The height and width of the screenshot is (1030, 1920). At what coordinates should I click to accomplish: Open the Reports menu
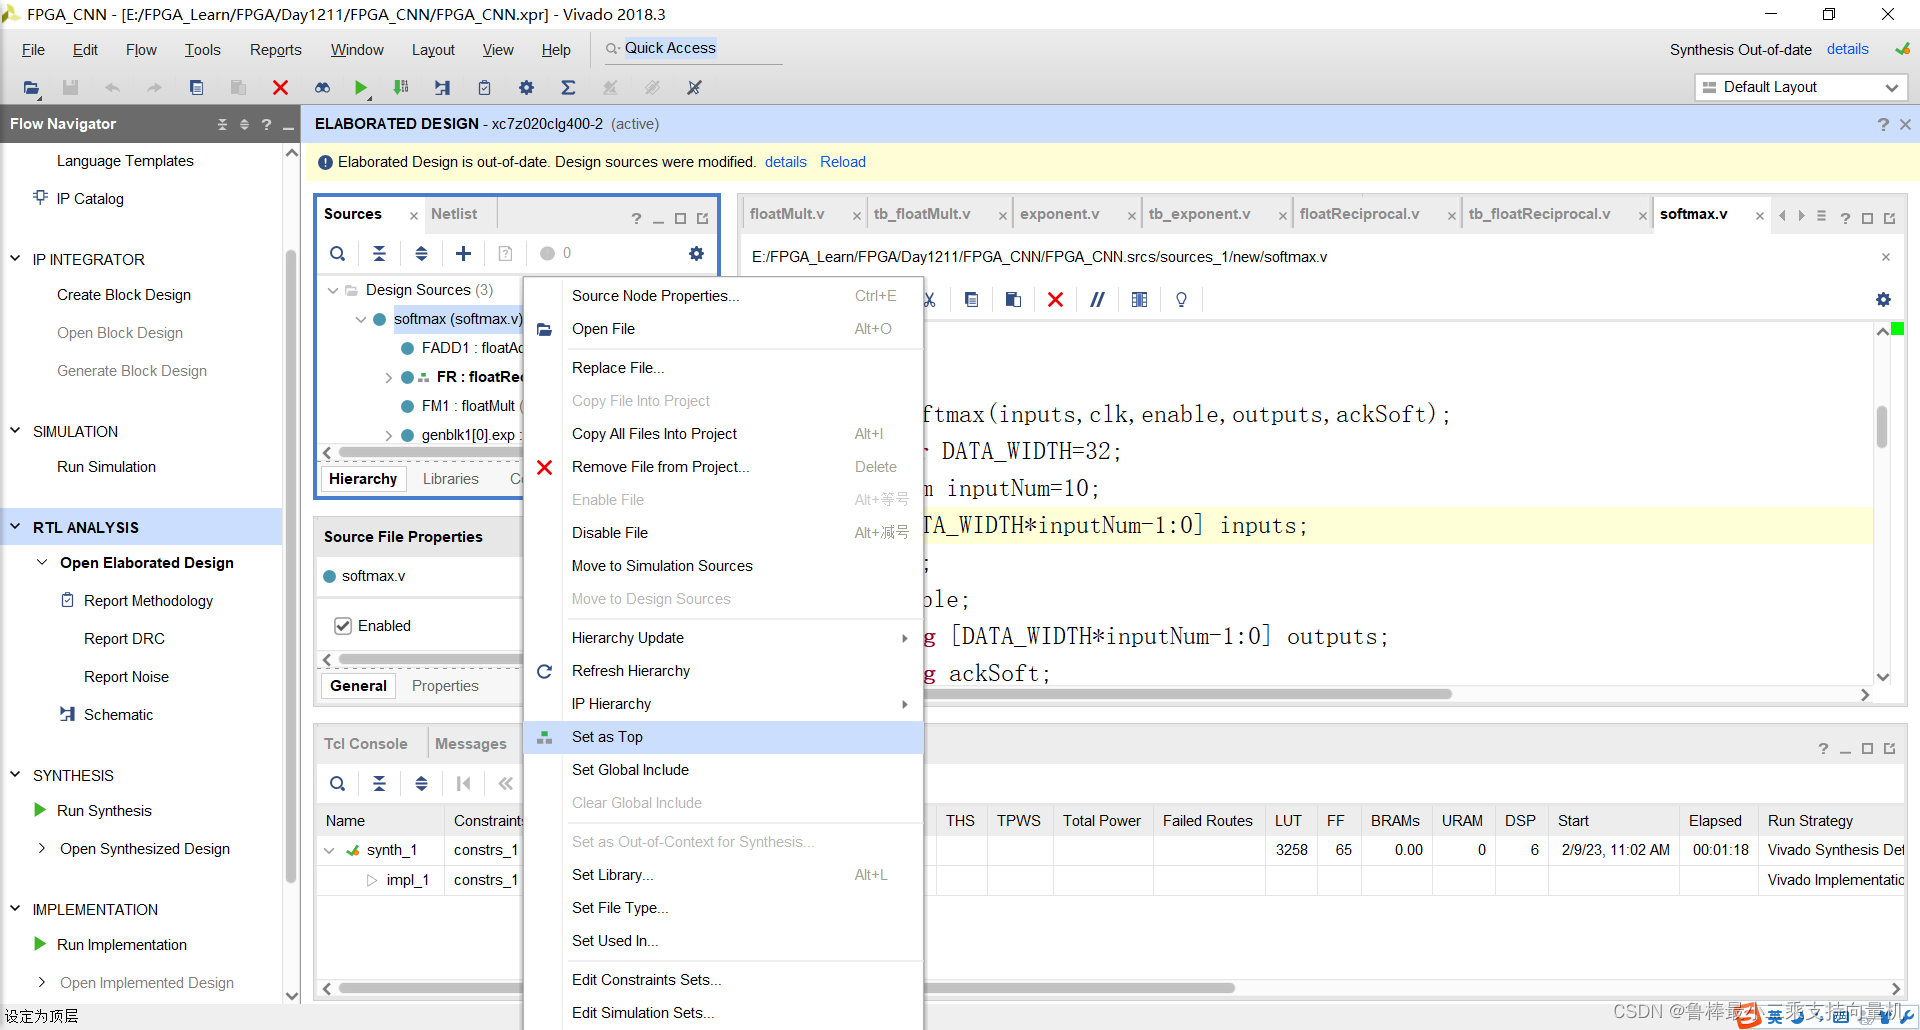coord(276,50)
